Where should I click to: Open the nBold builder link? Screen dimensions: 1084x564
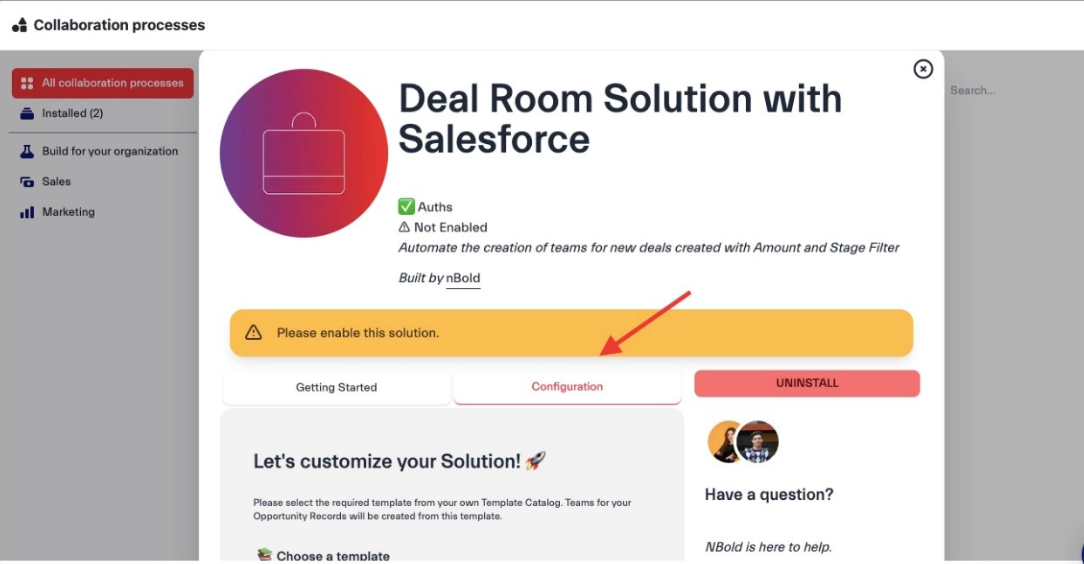click(463, 278)
